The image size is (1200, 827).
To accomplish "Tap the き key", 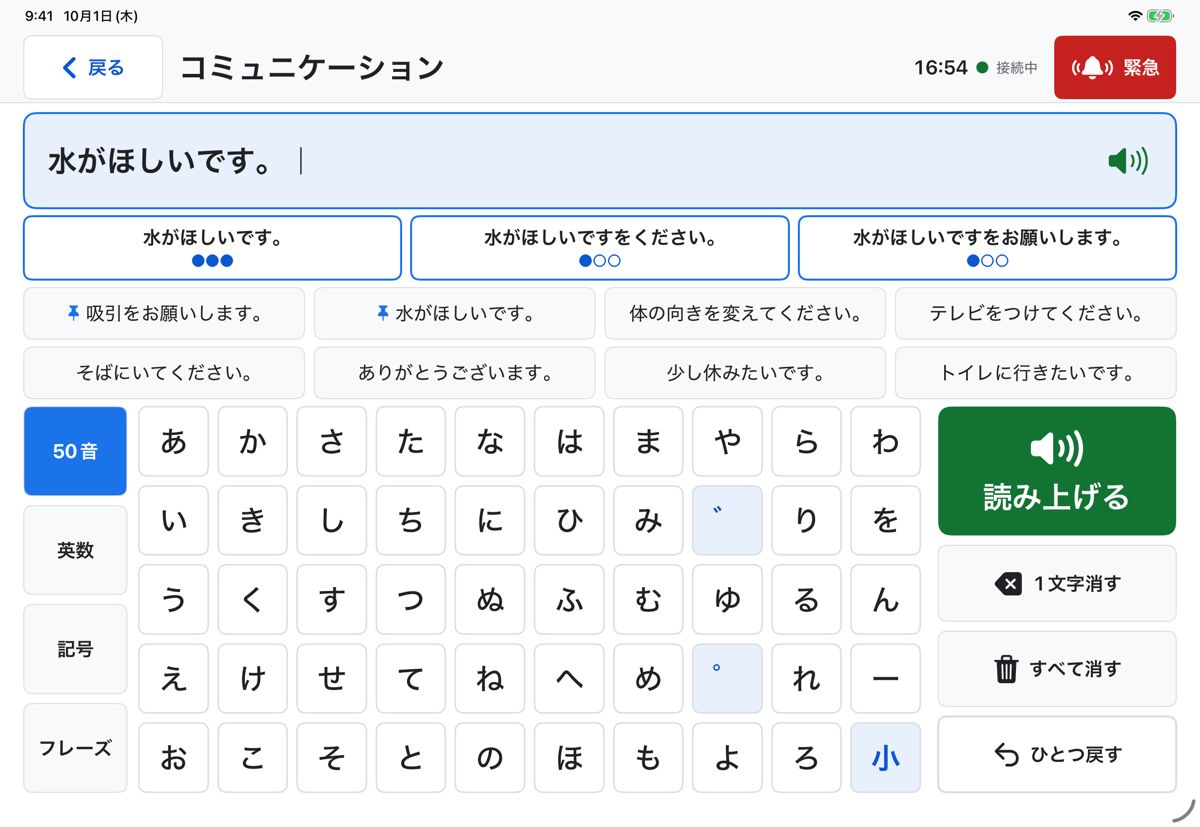I will pos(252,521).
